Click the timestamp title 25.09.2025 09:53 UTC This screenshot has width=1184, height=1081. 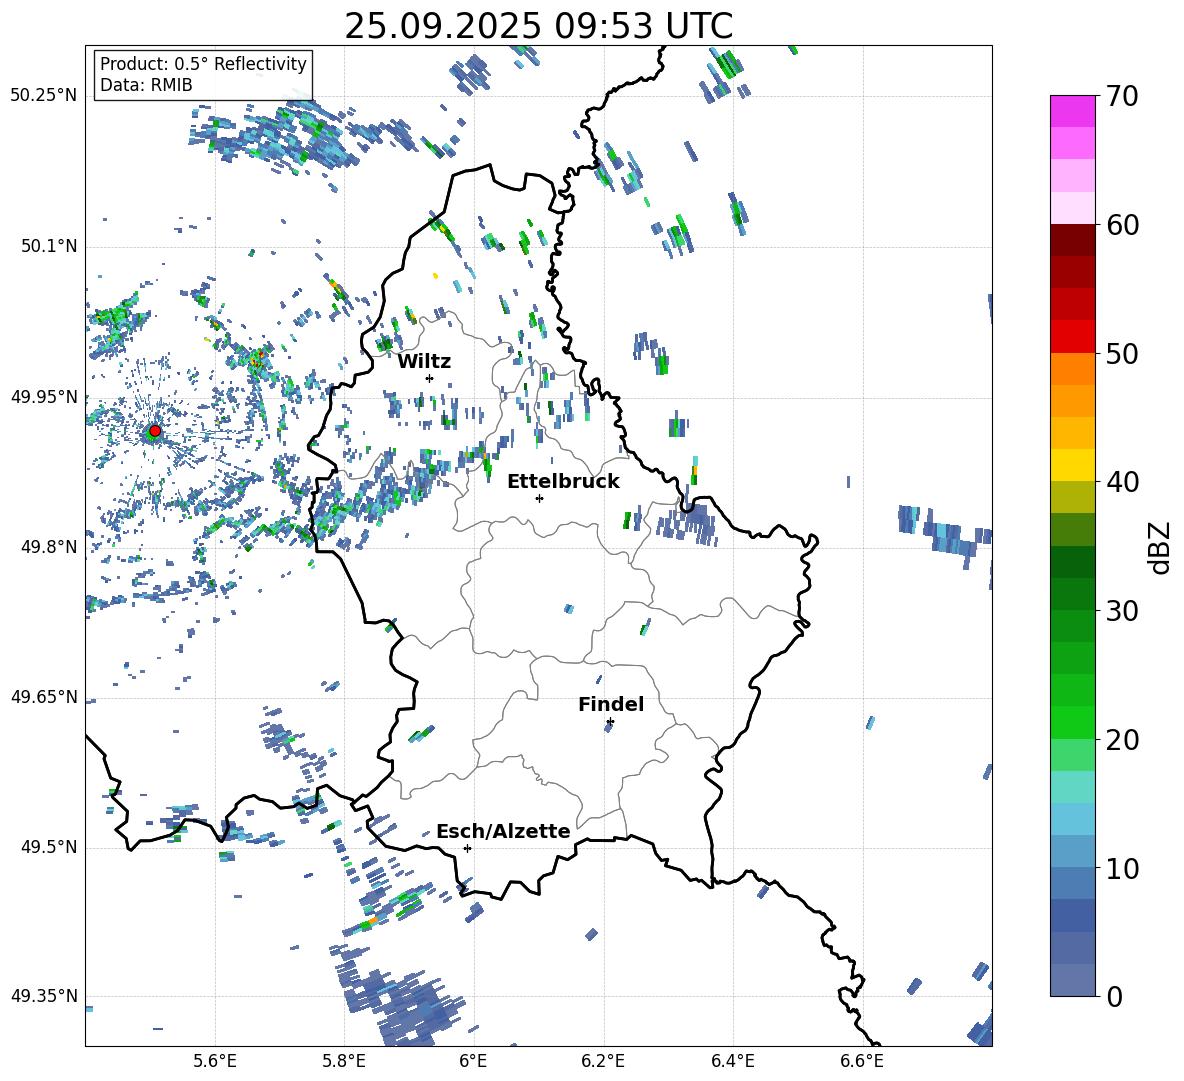(x=538, y=26)
